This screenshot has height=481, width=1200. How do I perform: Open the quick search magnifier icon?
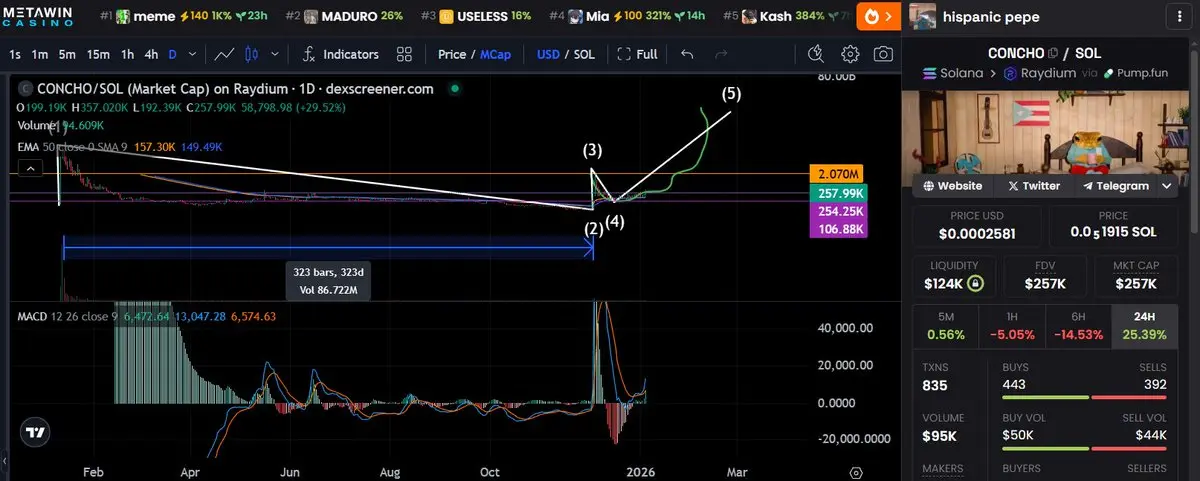tap(817, 54)
